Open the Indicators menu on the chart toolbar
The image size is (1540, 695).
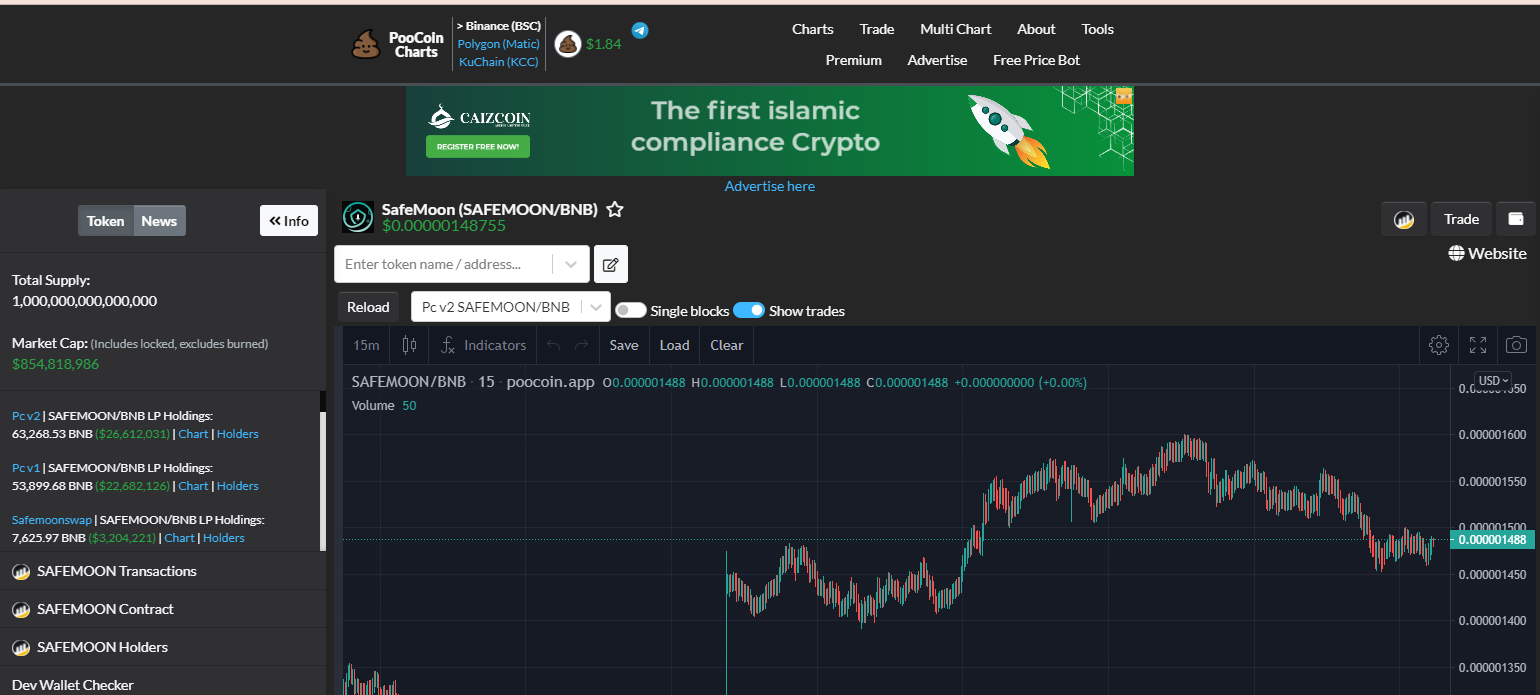point(495,344)
